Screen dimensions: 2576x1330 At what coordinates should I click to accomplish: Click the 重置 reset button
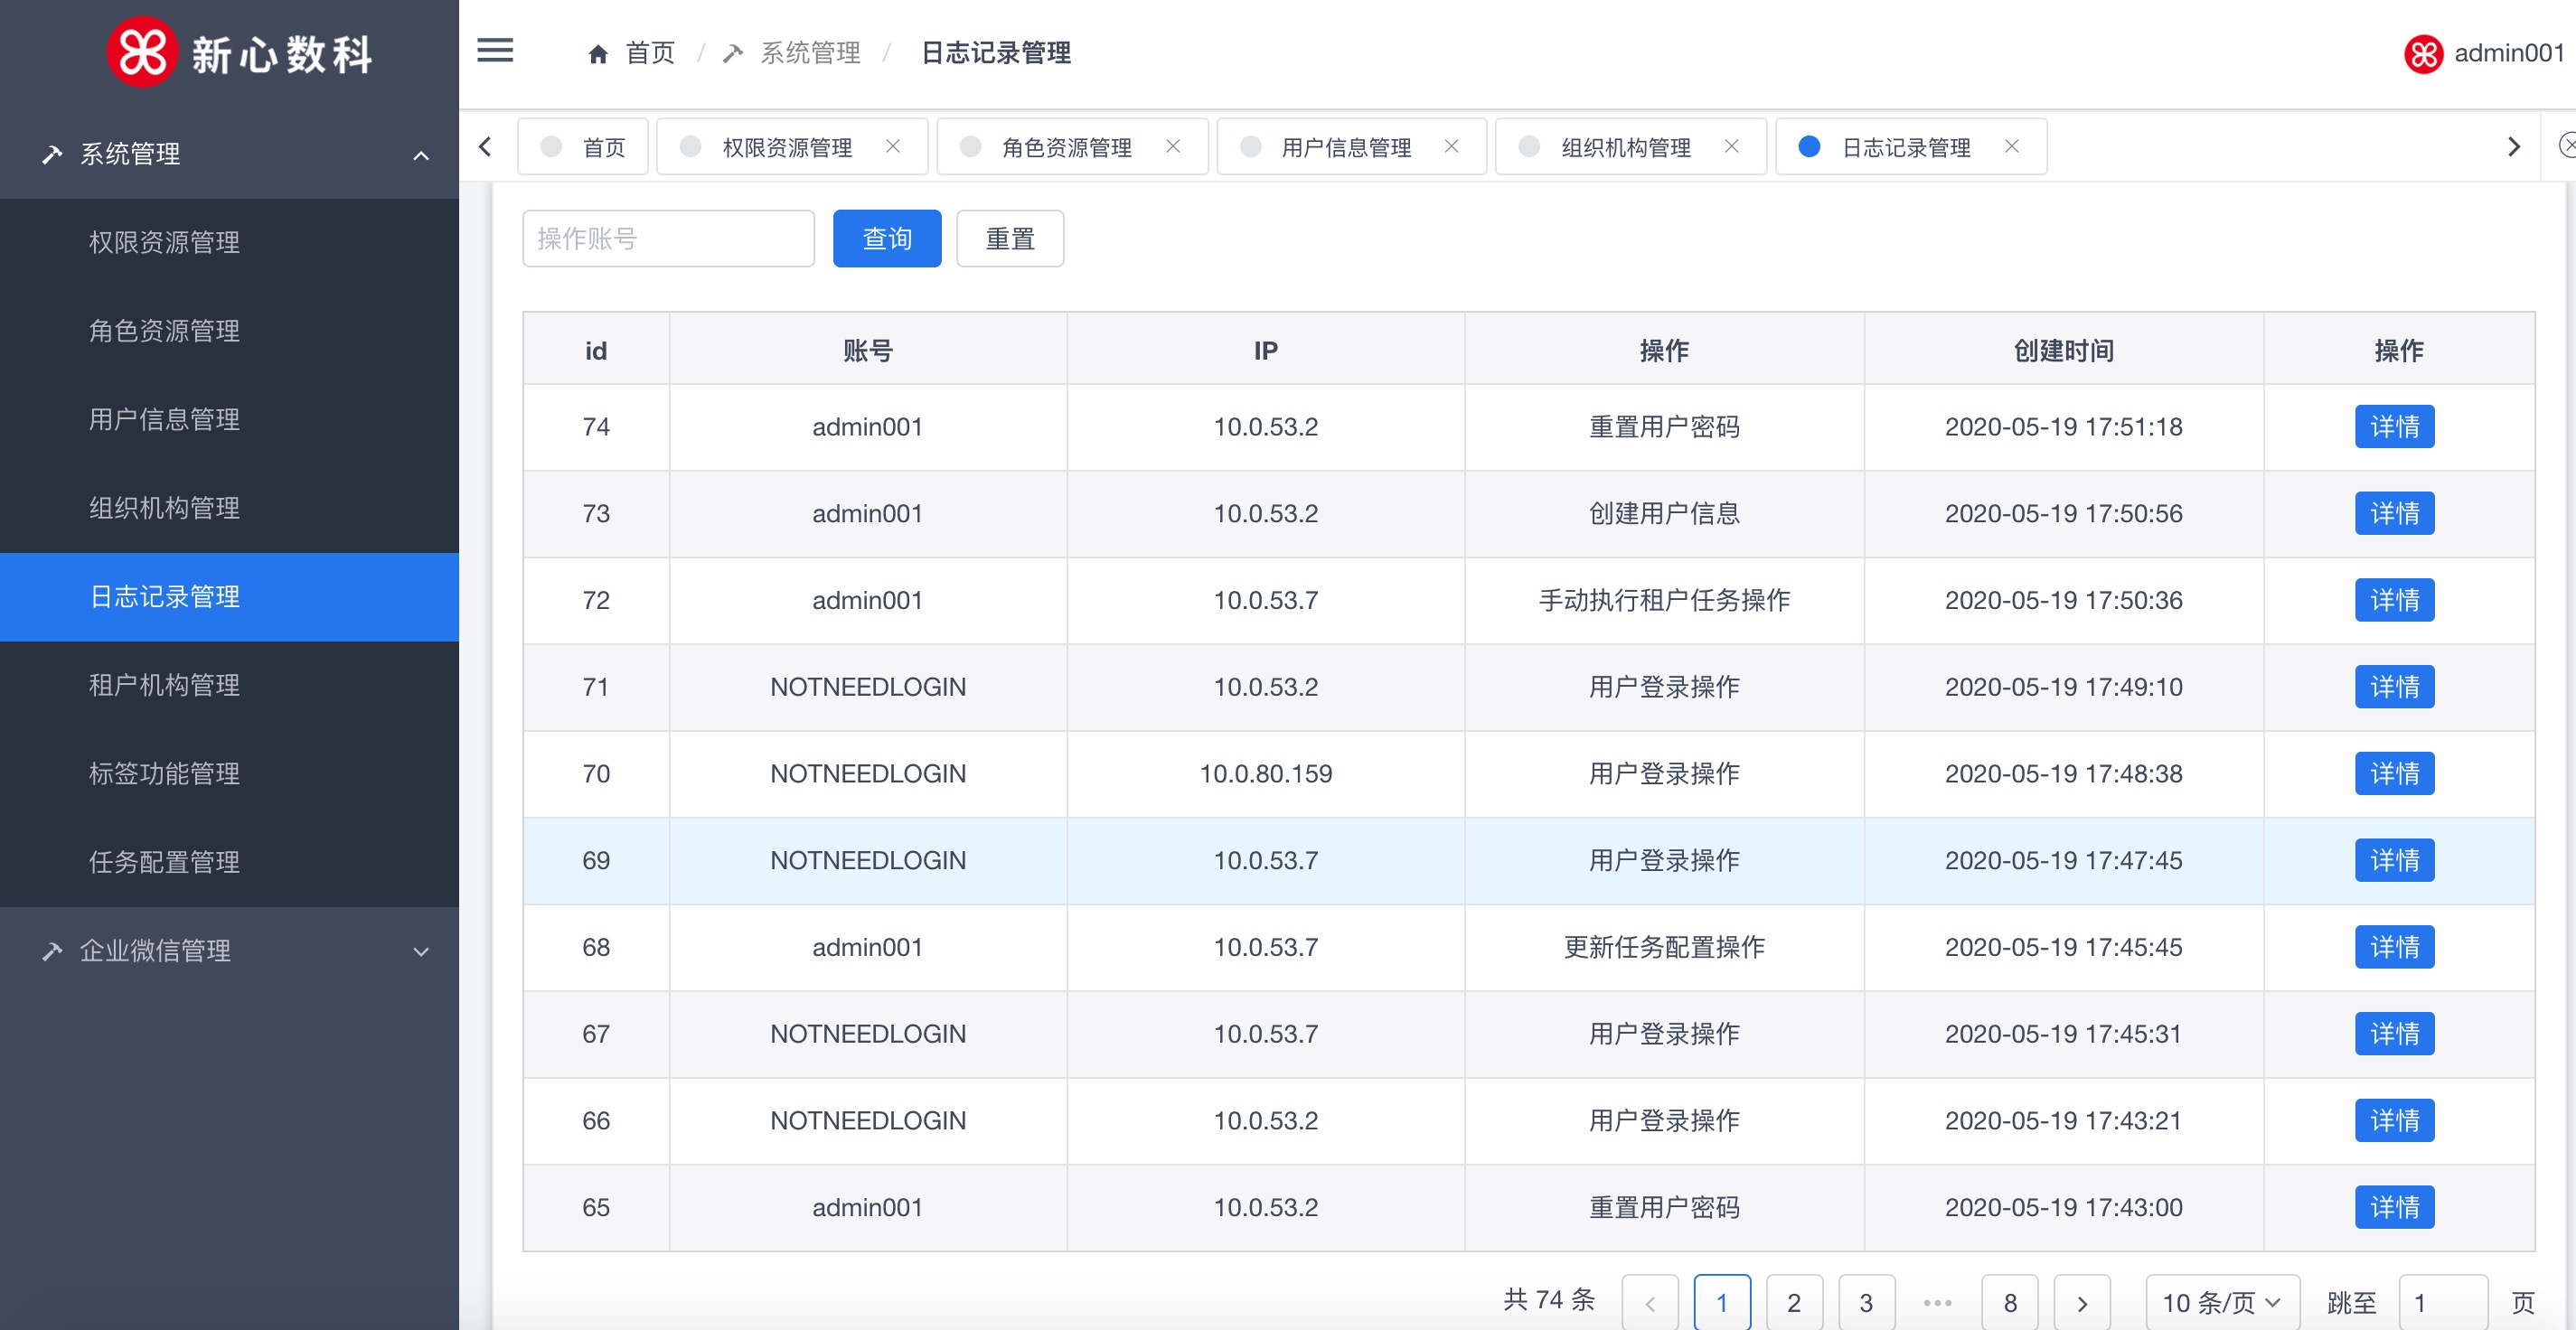1009,239
